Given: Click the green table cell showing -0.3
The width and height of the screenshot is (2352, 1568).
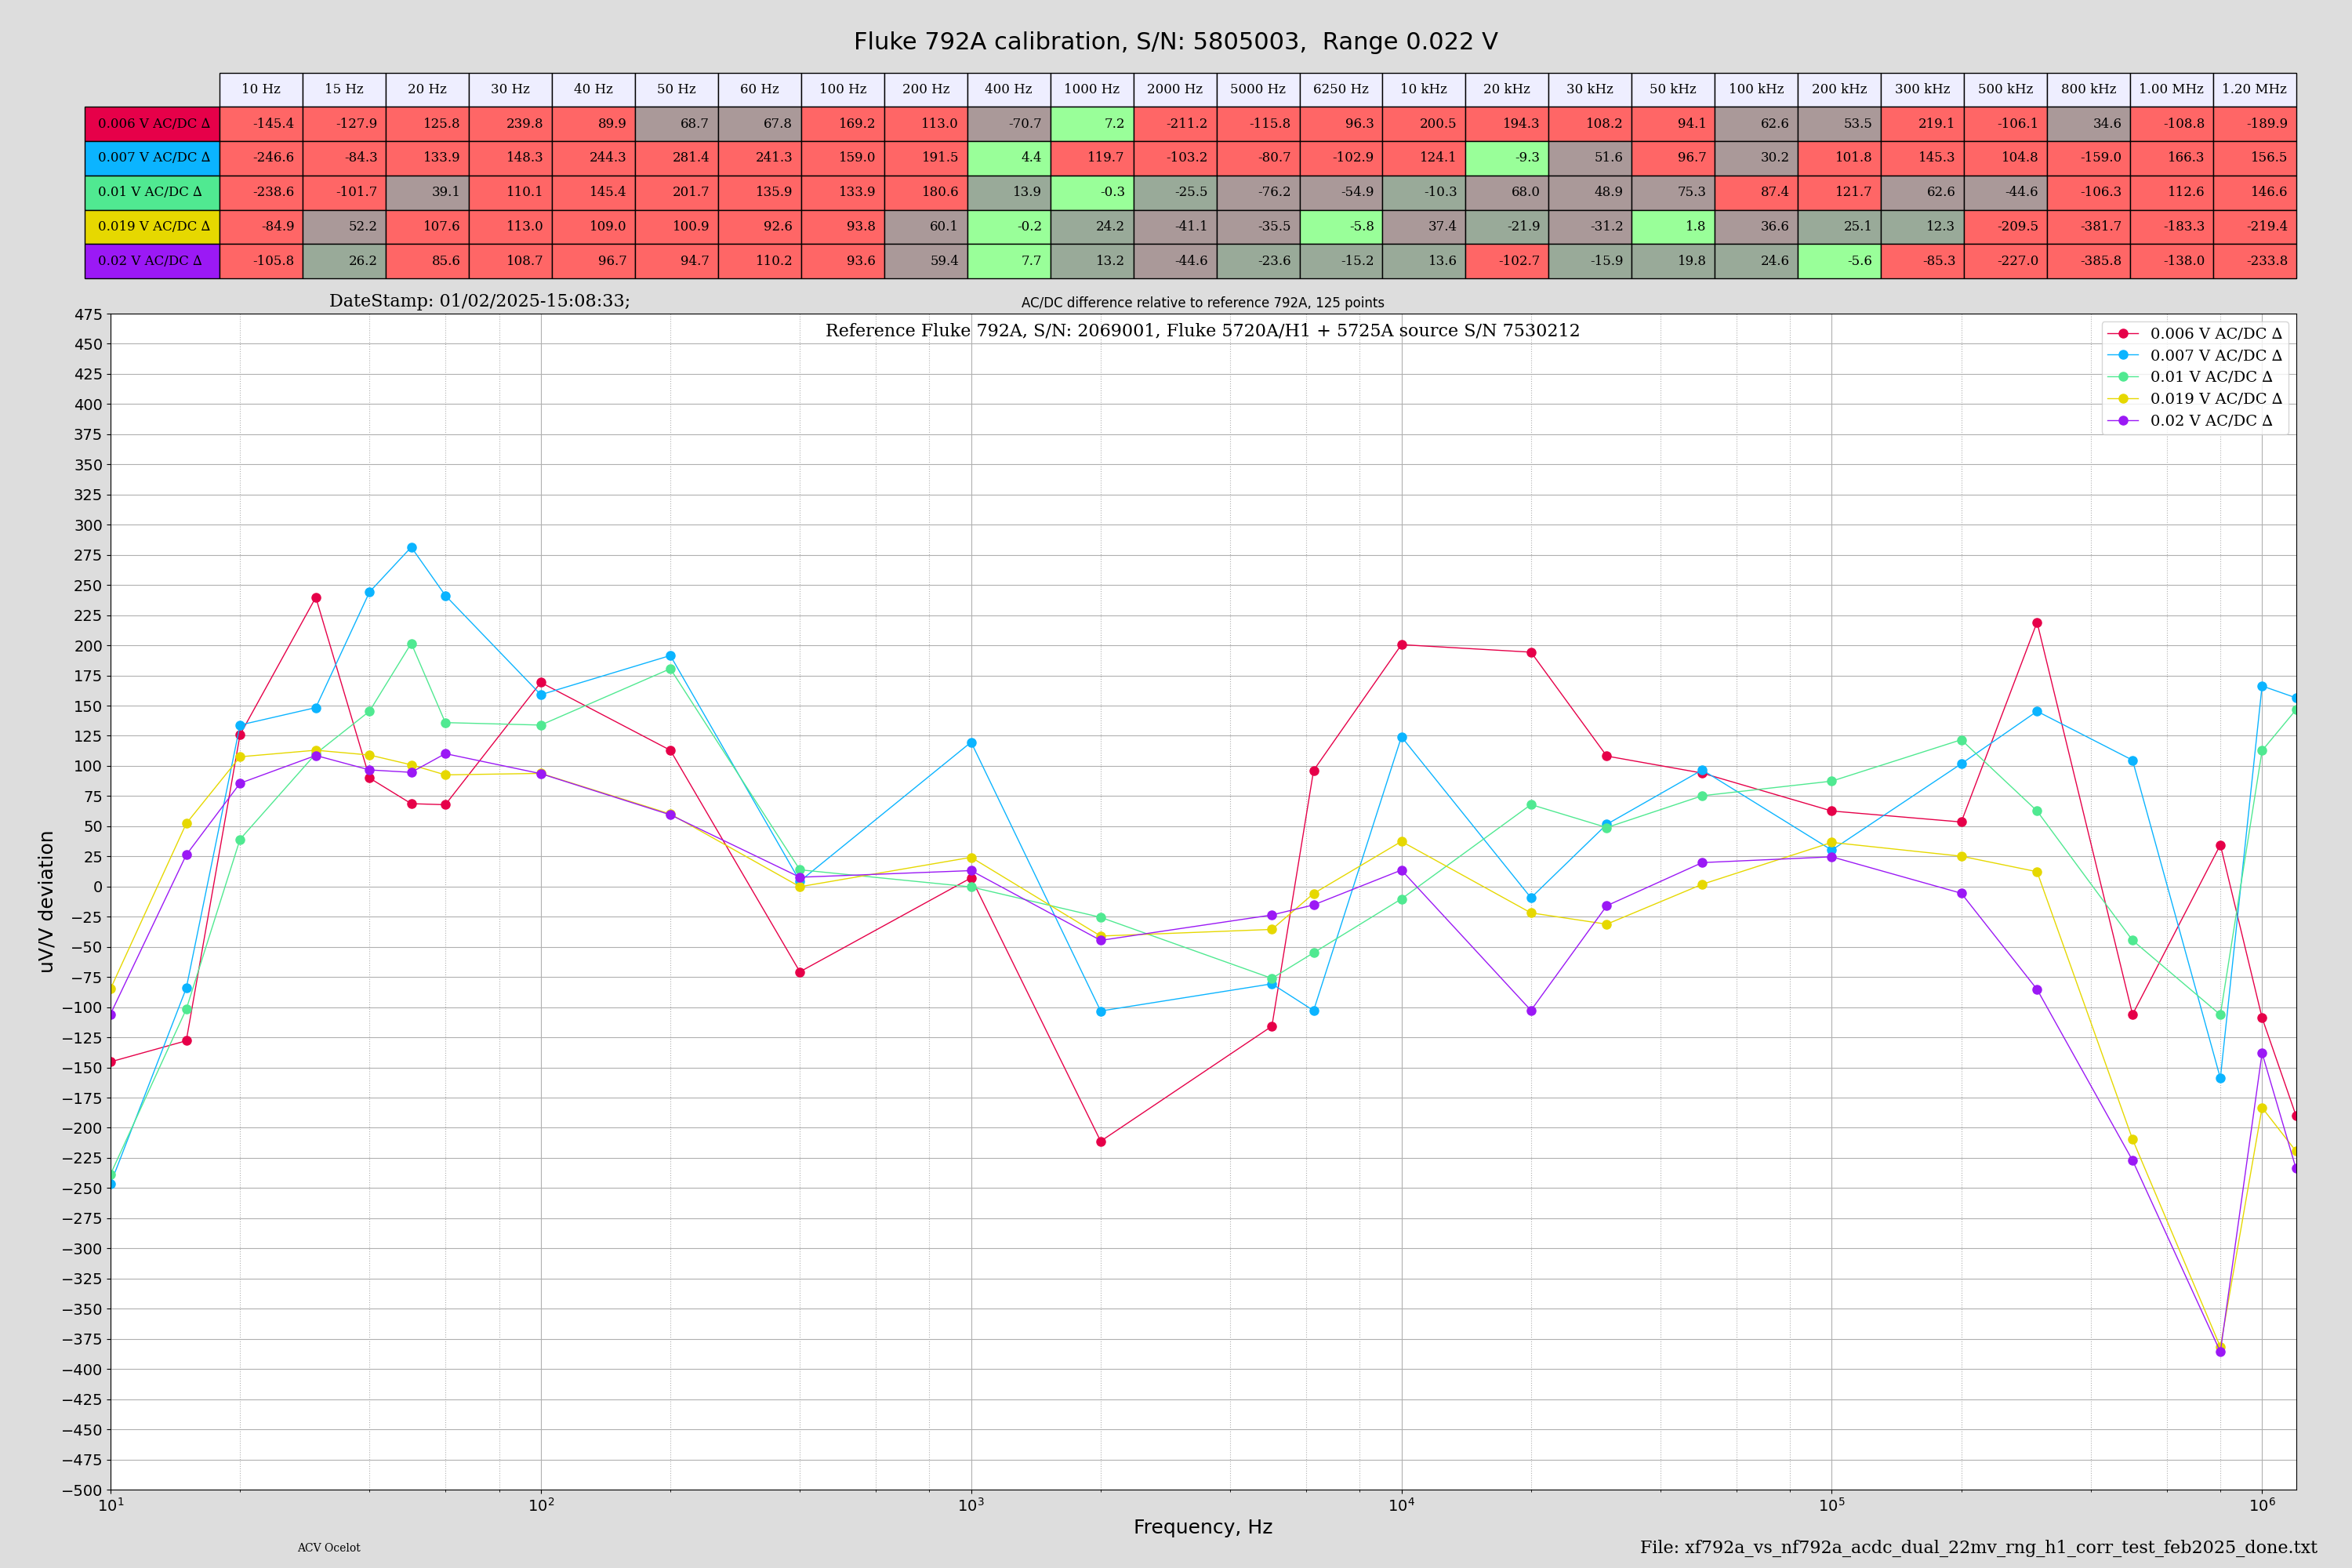Looking at the screenshot, I should point(1092,192).
